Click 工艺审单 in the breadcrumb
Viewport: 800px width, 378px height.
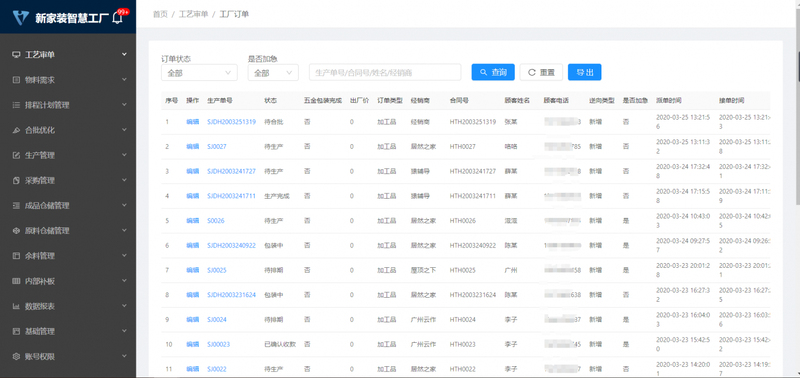click(x=193, y=14)
